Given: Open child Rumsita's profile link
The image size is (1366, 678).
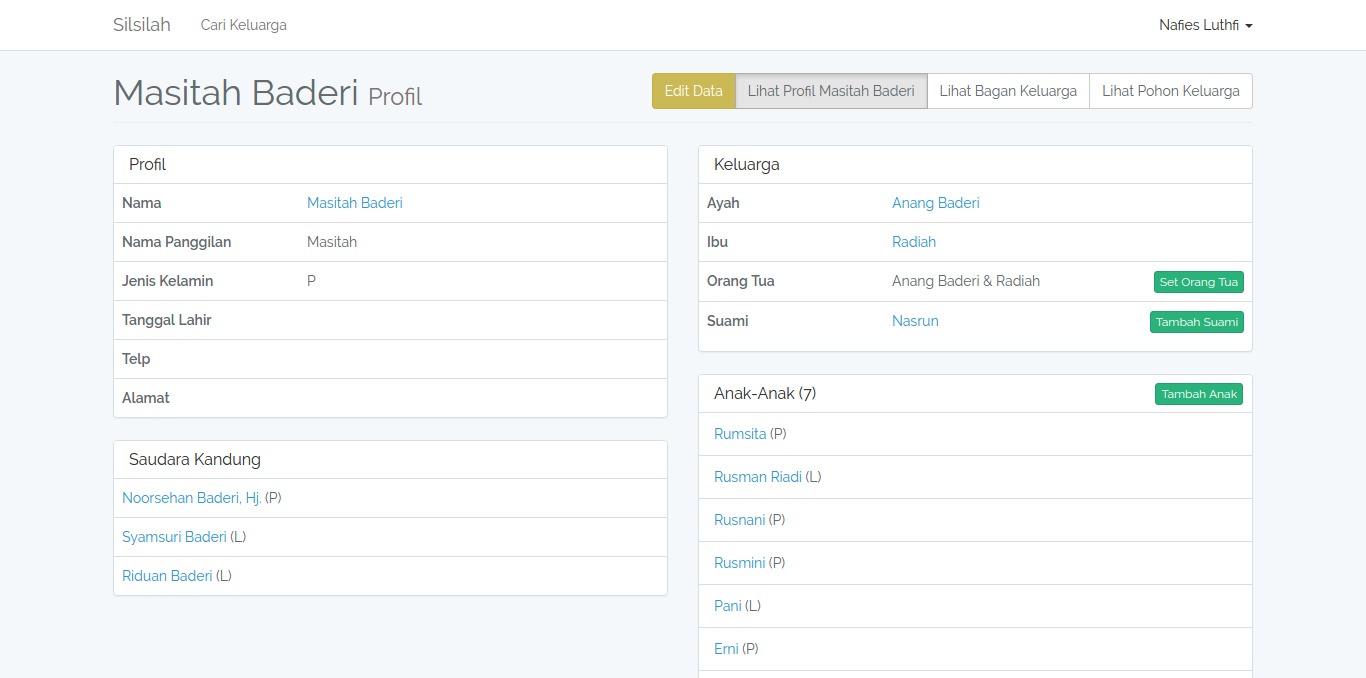Looking at the screenshot, I should 739,434.
